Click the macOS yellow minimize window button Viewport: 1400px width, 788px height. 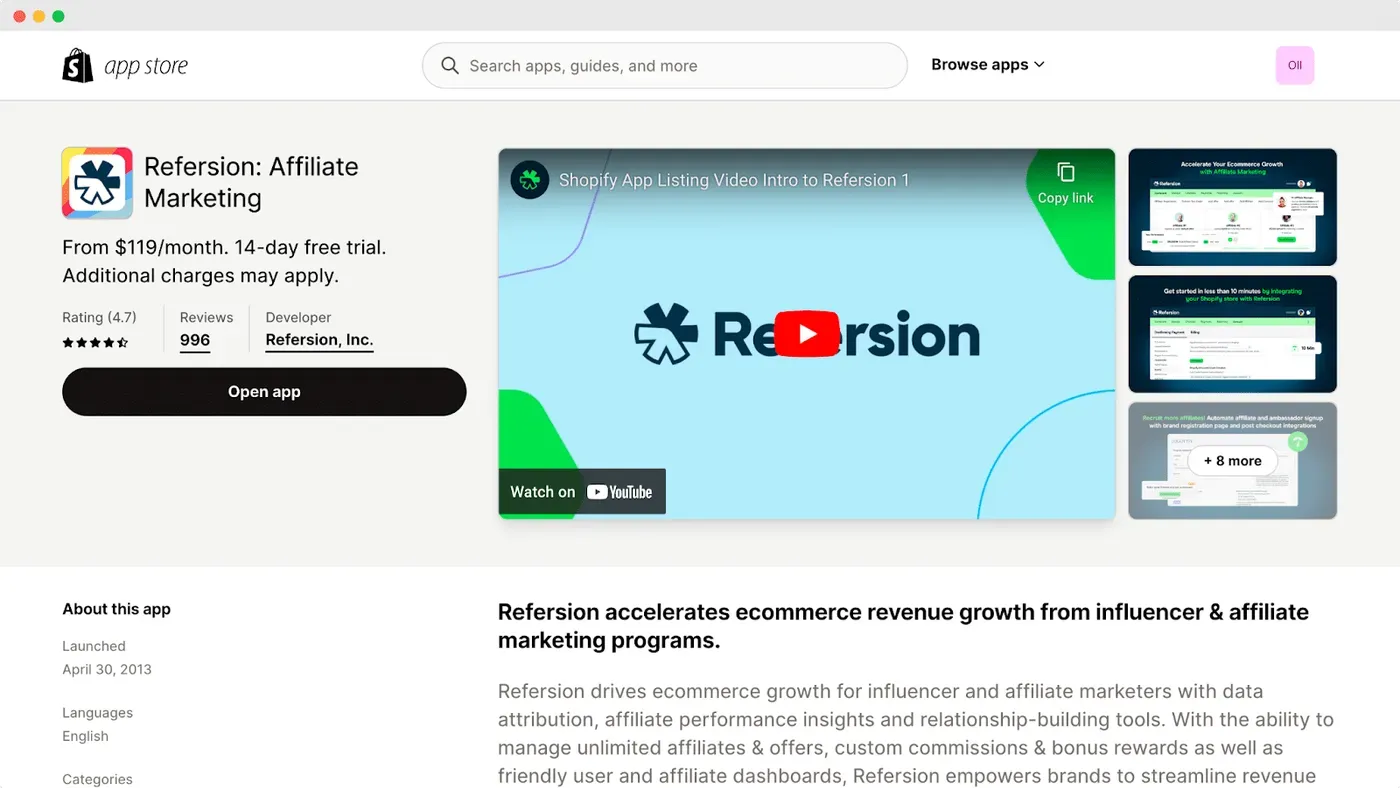pos(39,16)
